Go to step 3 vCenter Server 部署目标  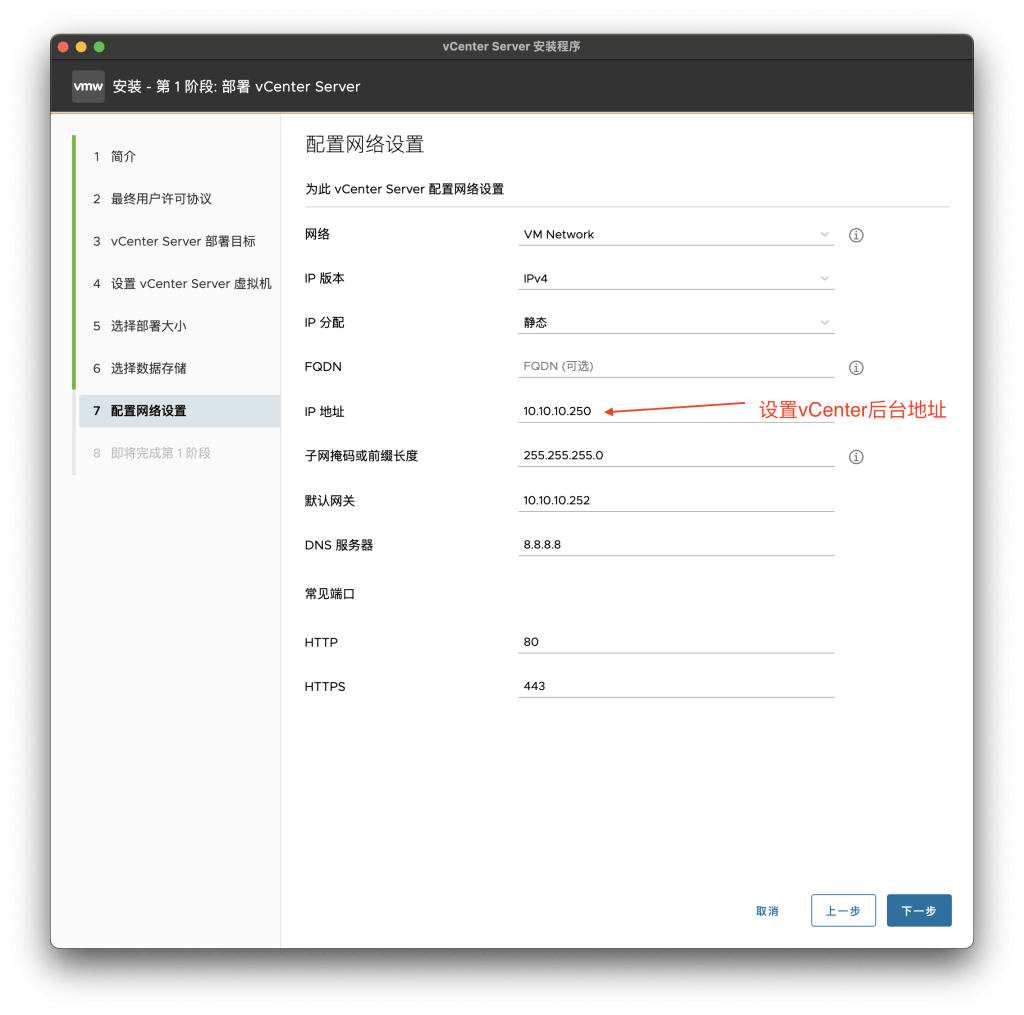(x=176, y=242)
